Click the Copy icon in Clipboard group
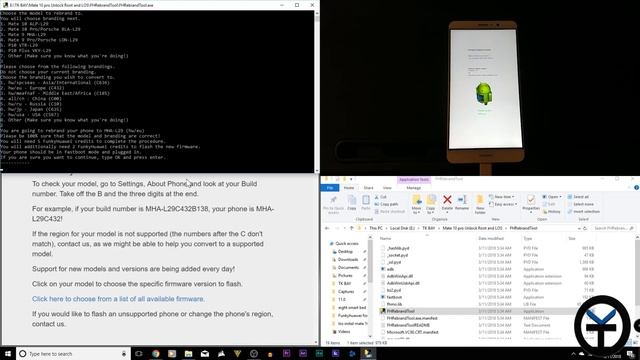The height and width of the screenshot is (360, 640). pos(351,203)
